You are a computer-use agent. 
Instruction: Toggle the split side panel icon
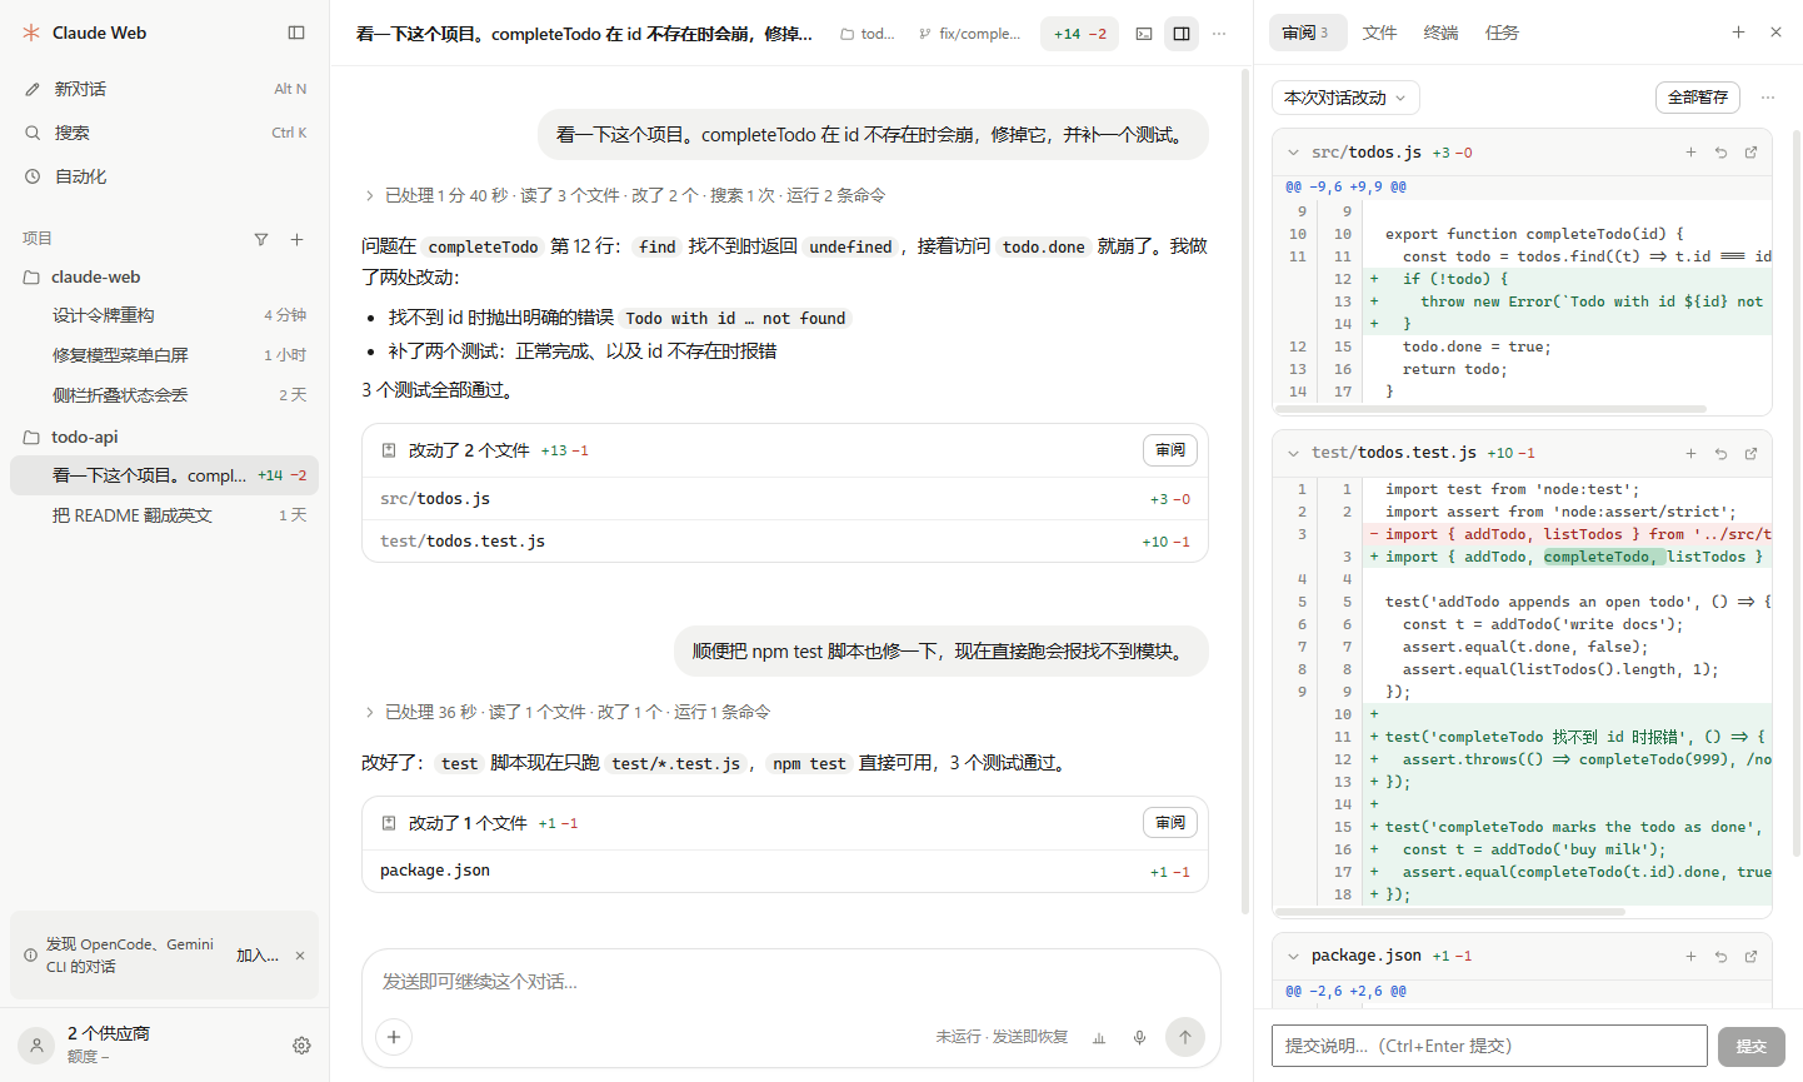pos(1181,33)
